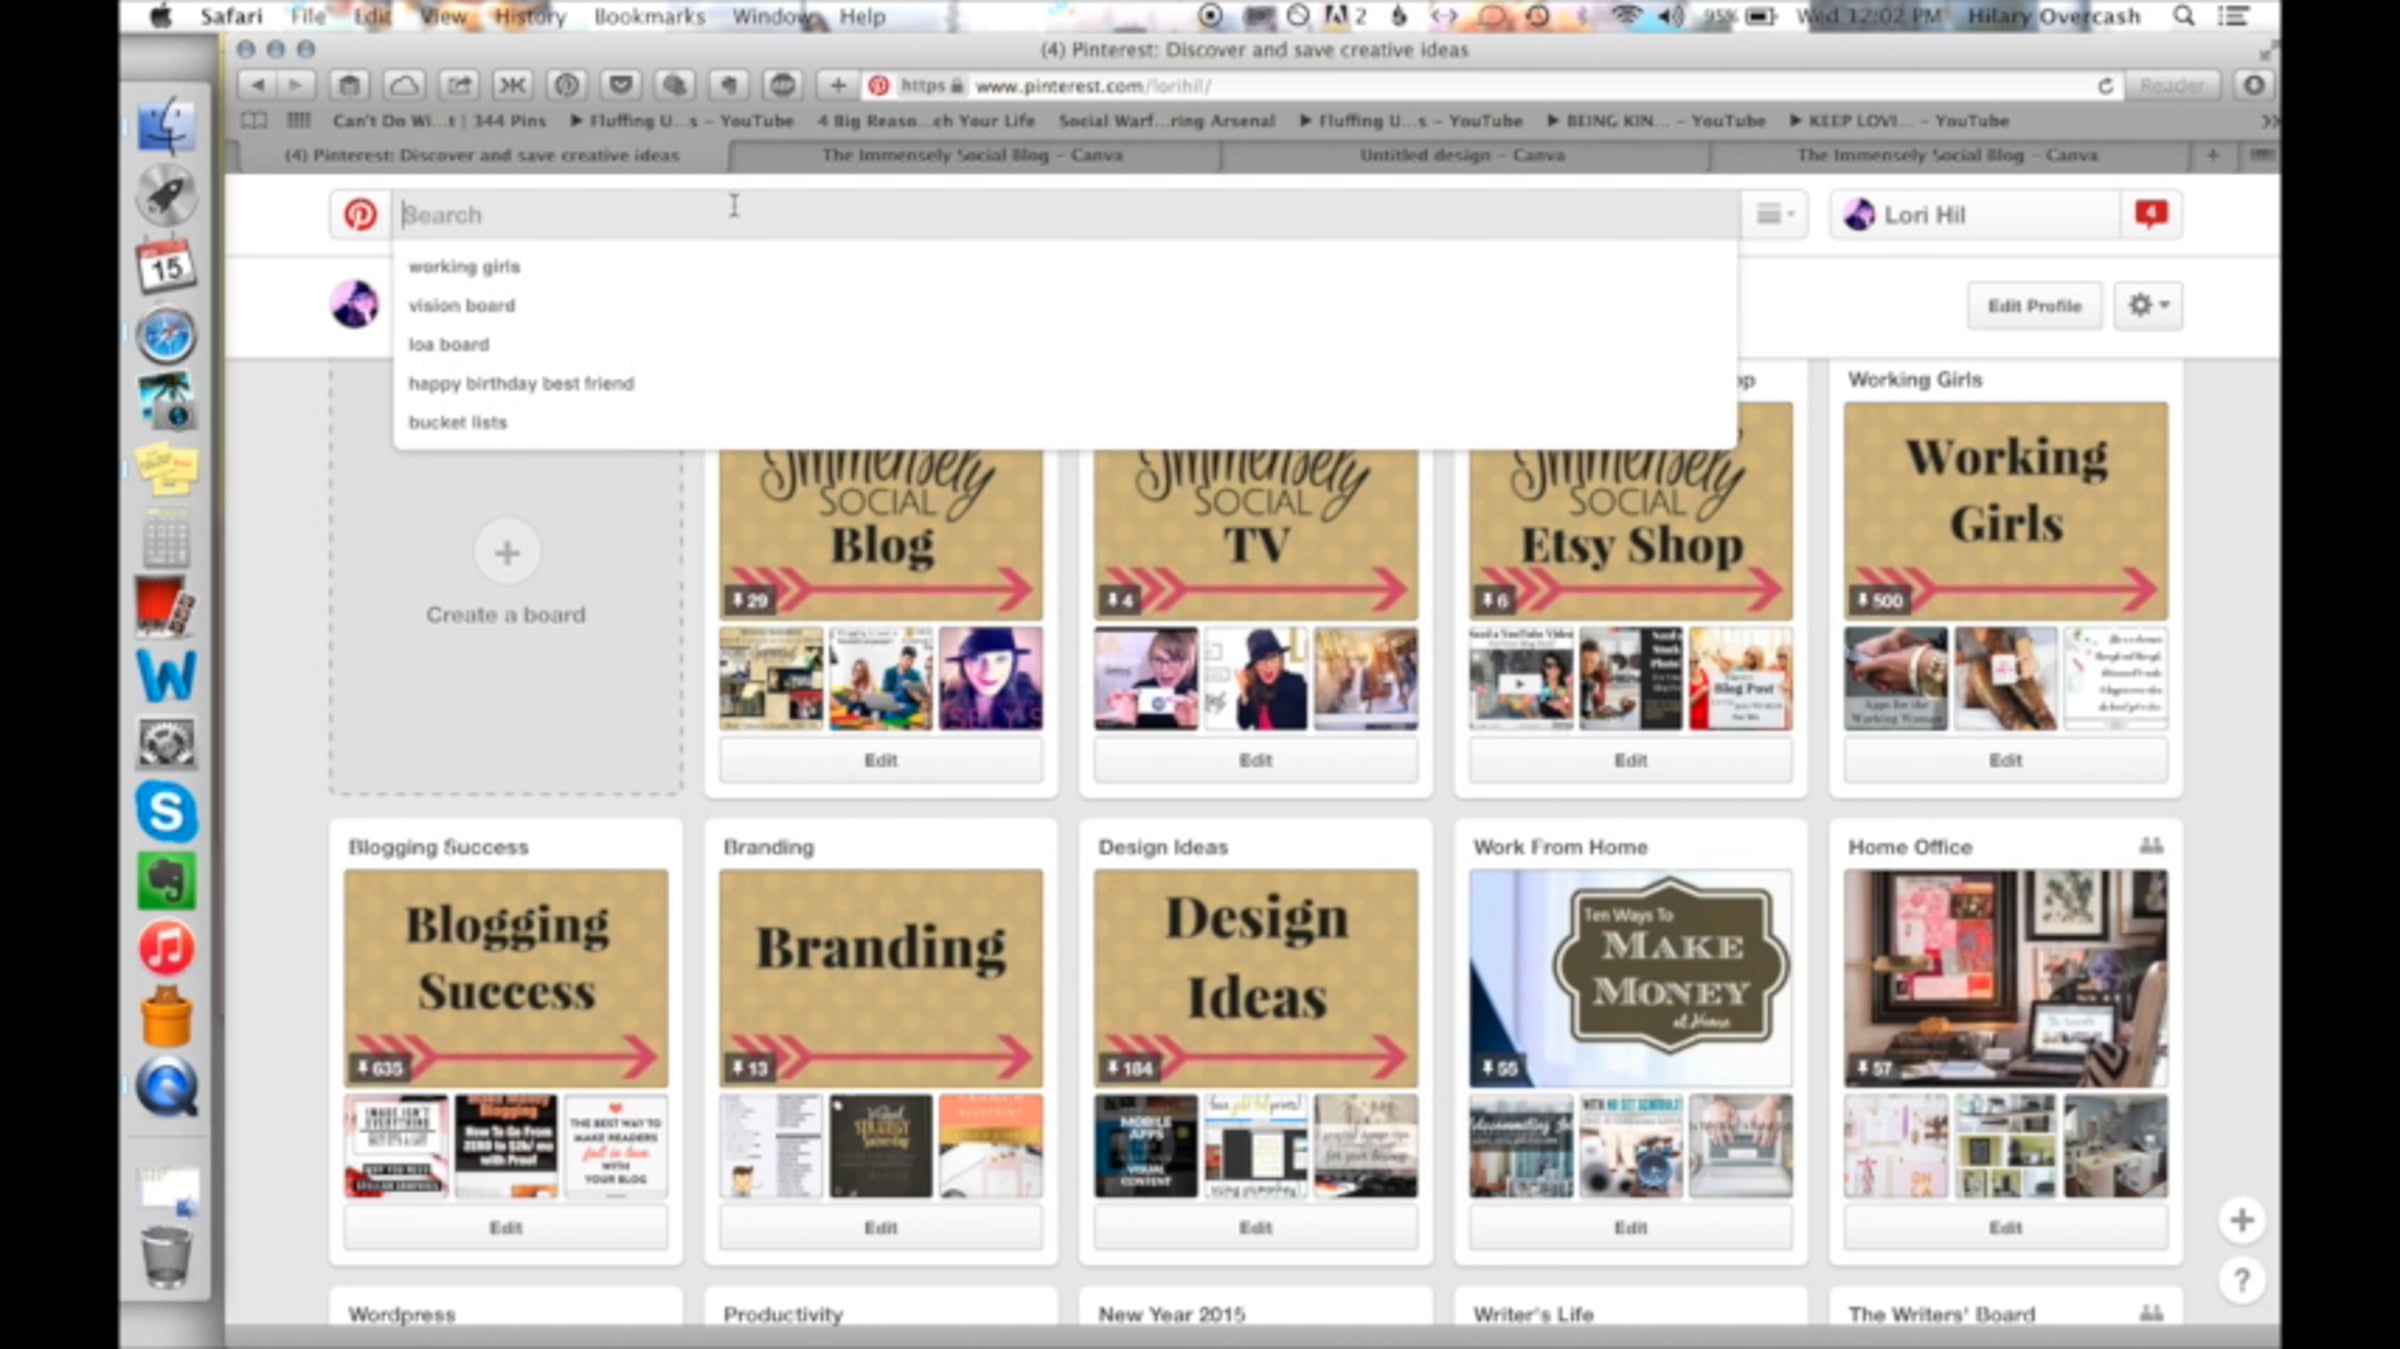Viewport: 2400px width, 1349px height.
Task: Click the floating plus add-pin button
Action: pos(2241,1220)
